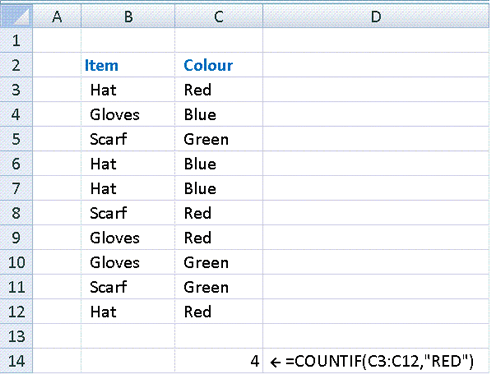
Task: Select column B header
Action: (128, 16)
